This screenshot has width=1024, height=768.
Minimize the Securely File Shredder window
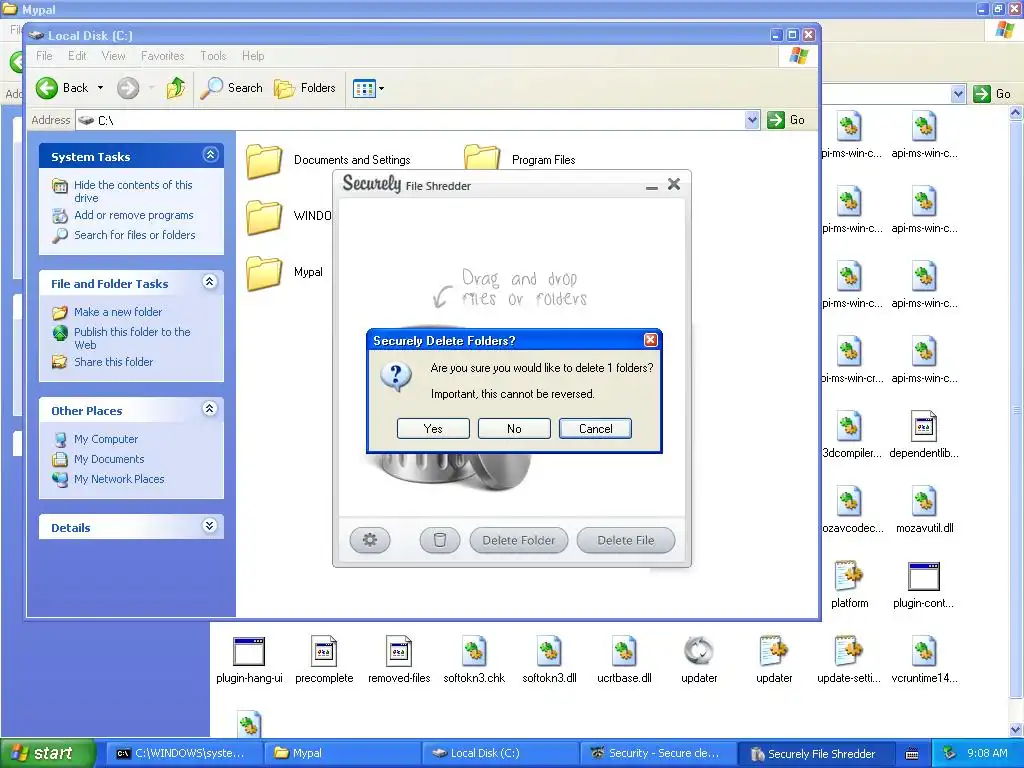point(651,187)
